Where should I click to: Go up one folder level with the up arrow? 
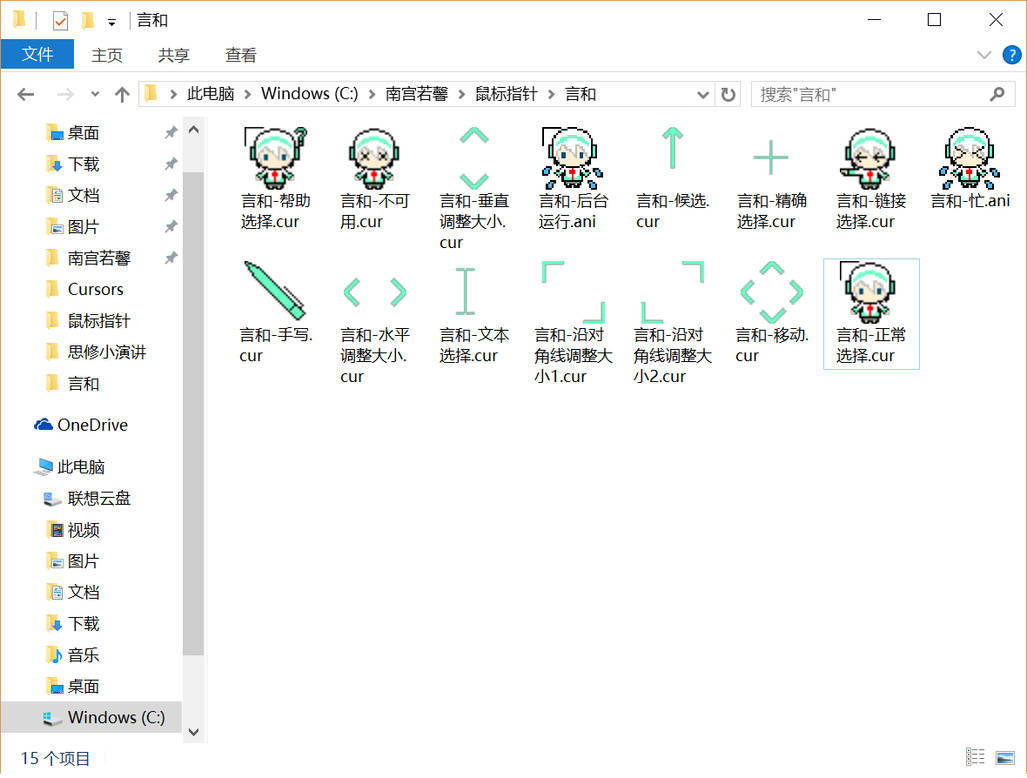pyautogui.click(x=121, y=93)
